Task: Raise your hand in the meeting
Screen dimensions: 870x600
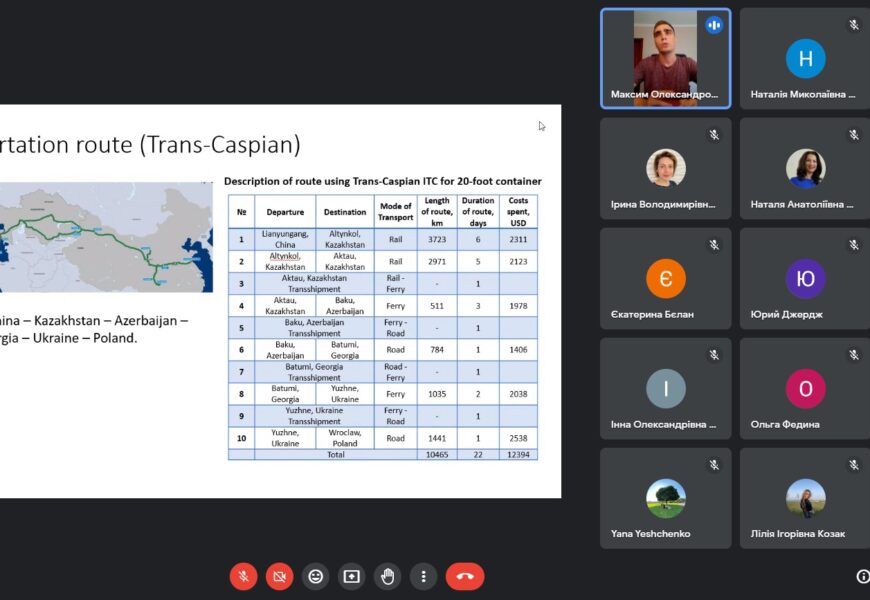Action: point(388,576)
